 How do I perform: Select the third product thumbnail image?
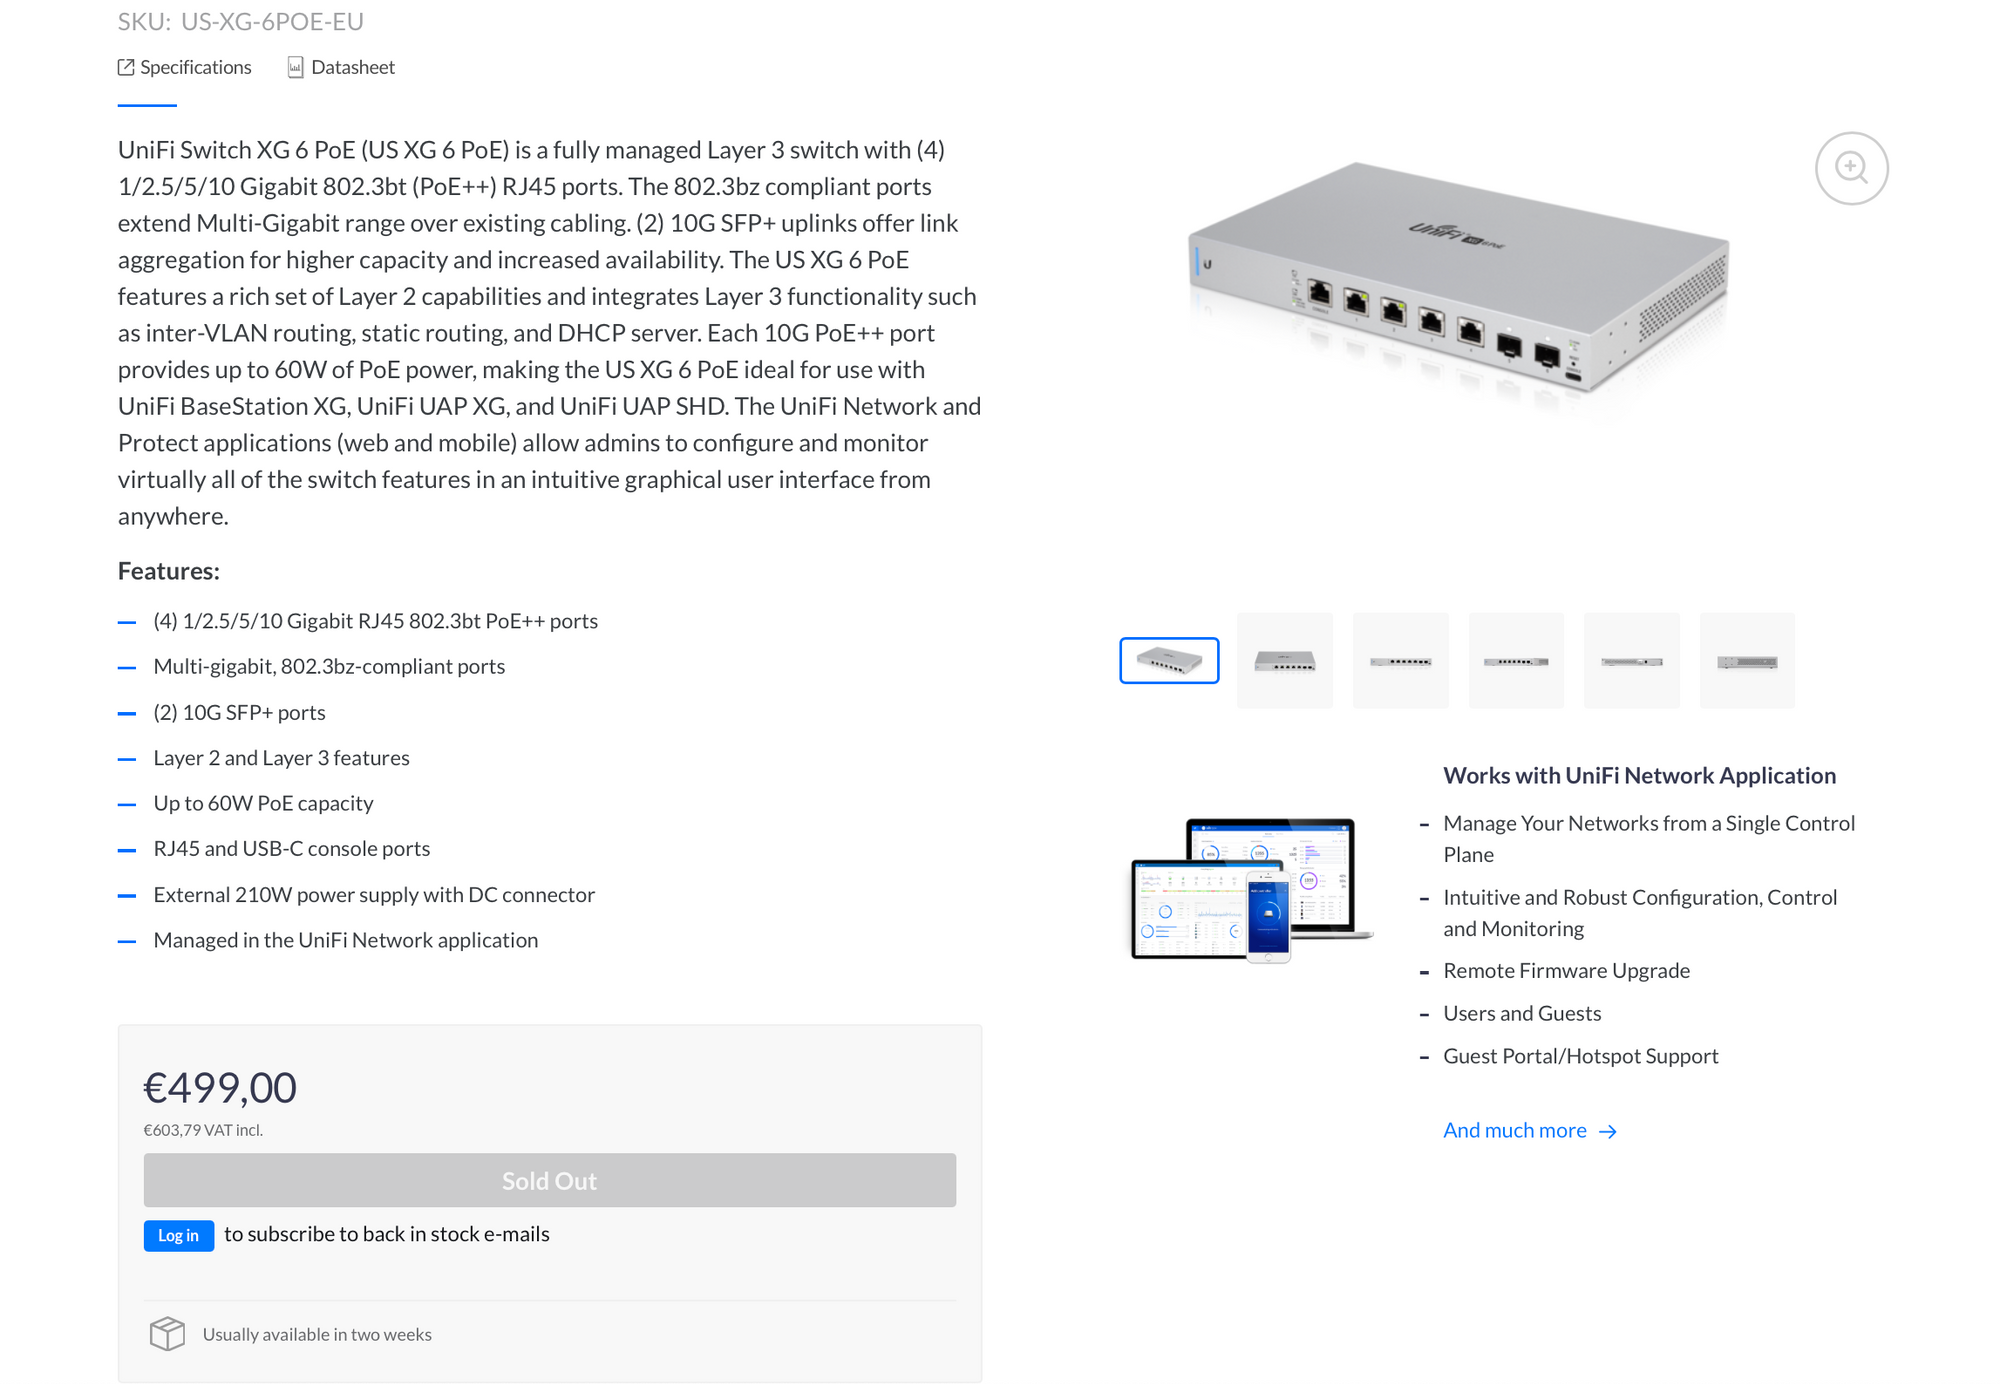[x=1401, y=661]
